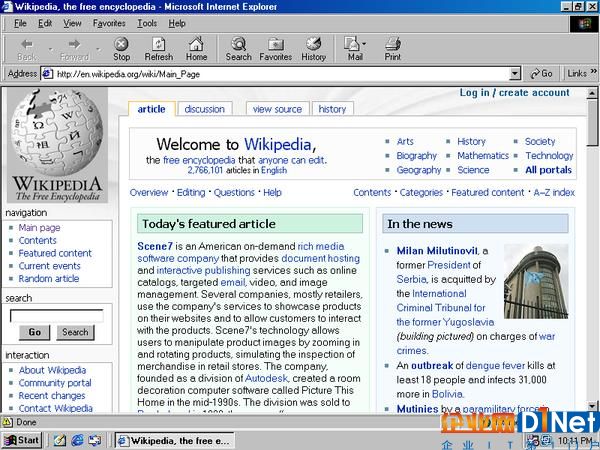Screen dimensions: 600x450
Task: Click the Milan Milutinović news link
Action: (x=437, y=251)
